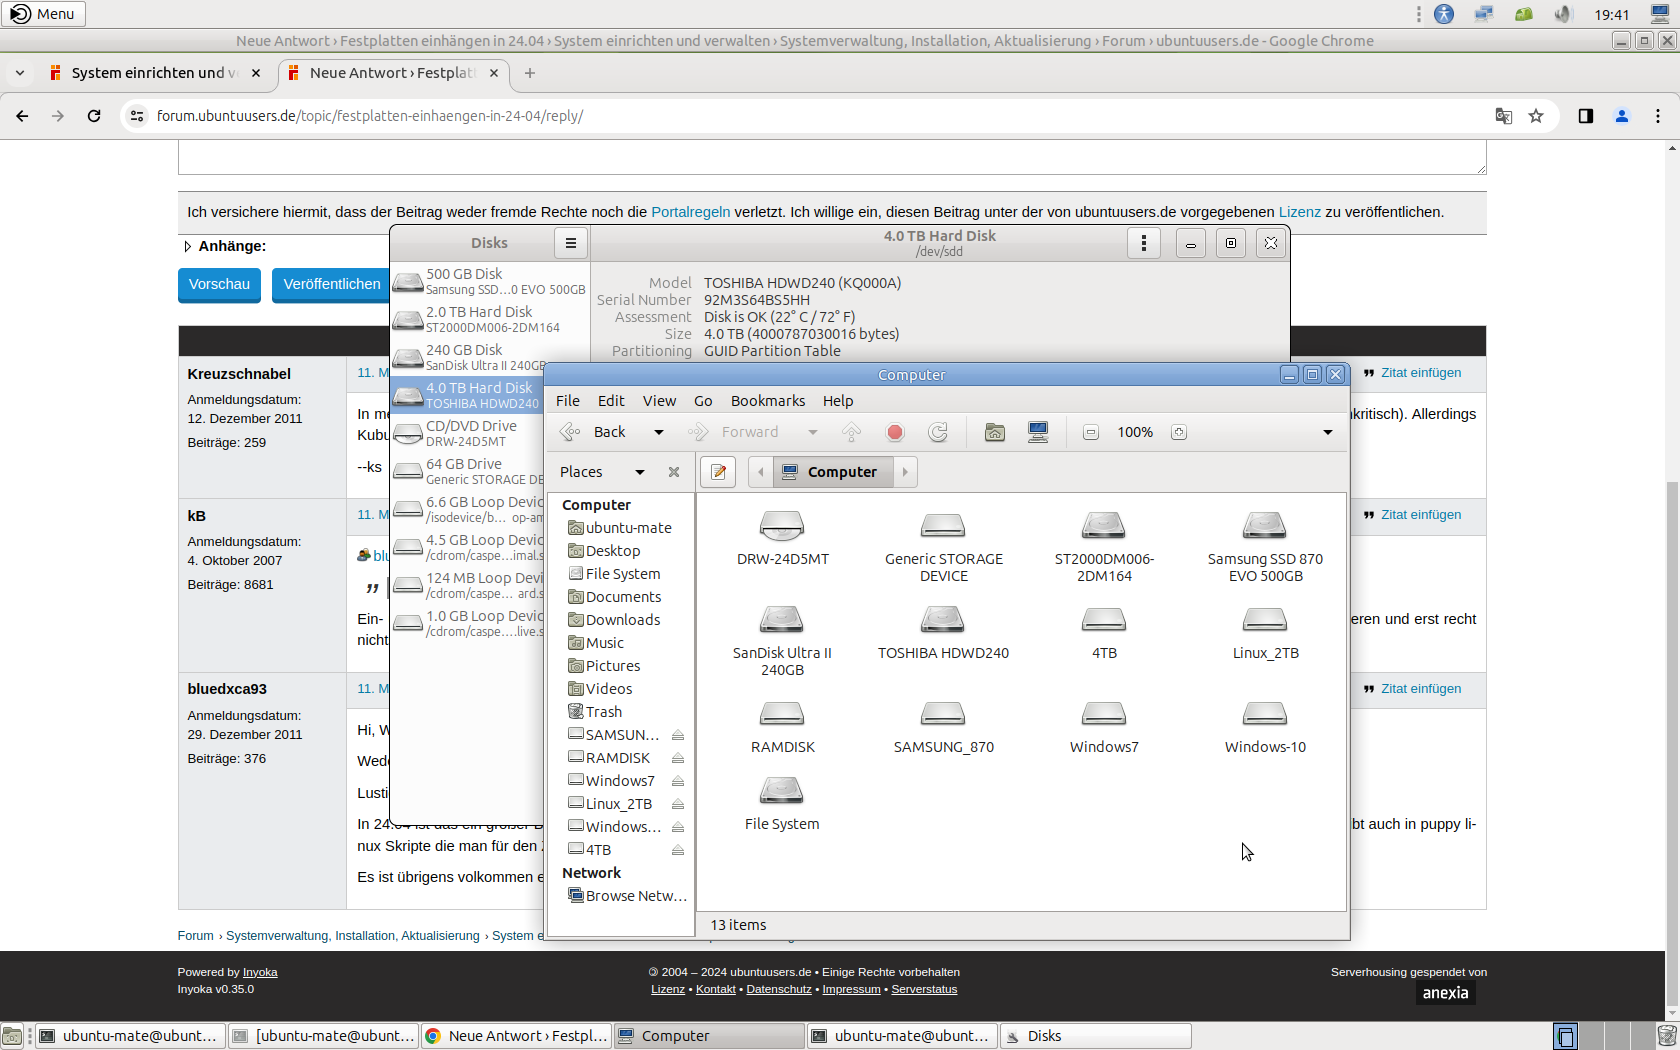Open Chrome side panel icon
The height and width of the screenshot is (1050, 1680).
click(x=1585, y=116)
